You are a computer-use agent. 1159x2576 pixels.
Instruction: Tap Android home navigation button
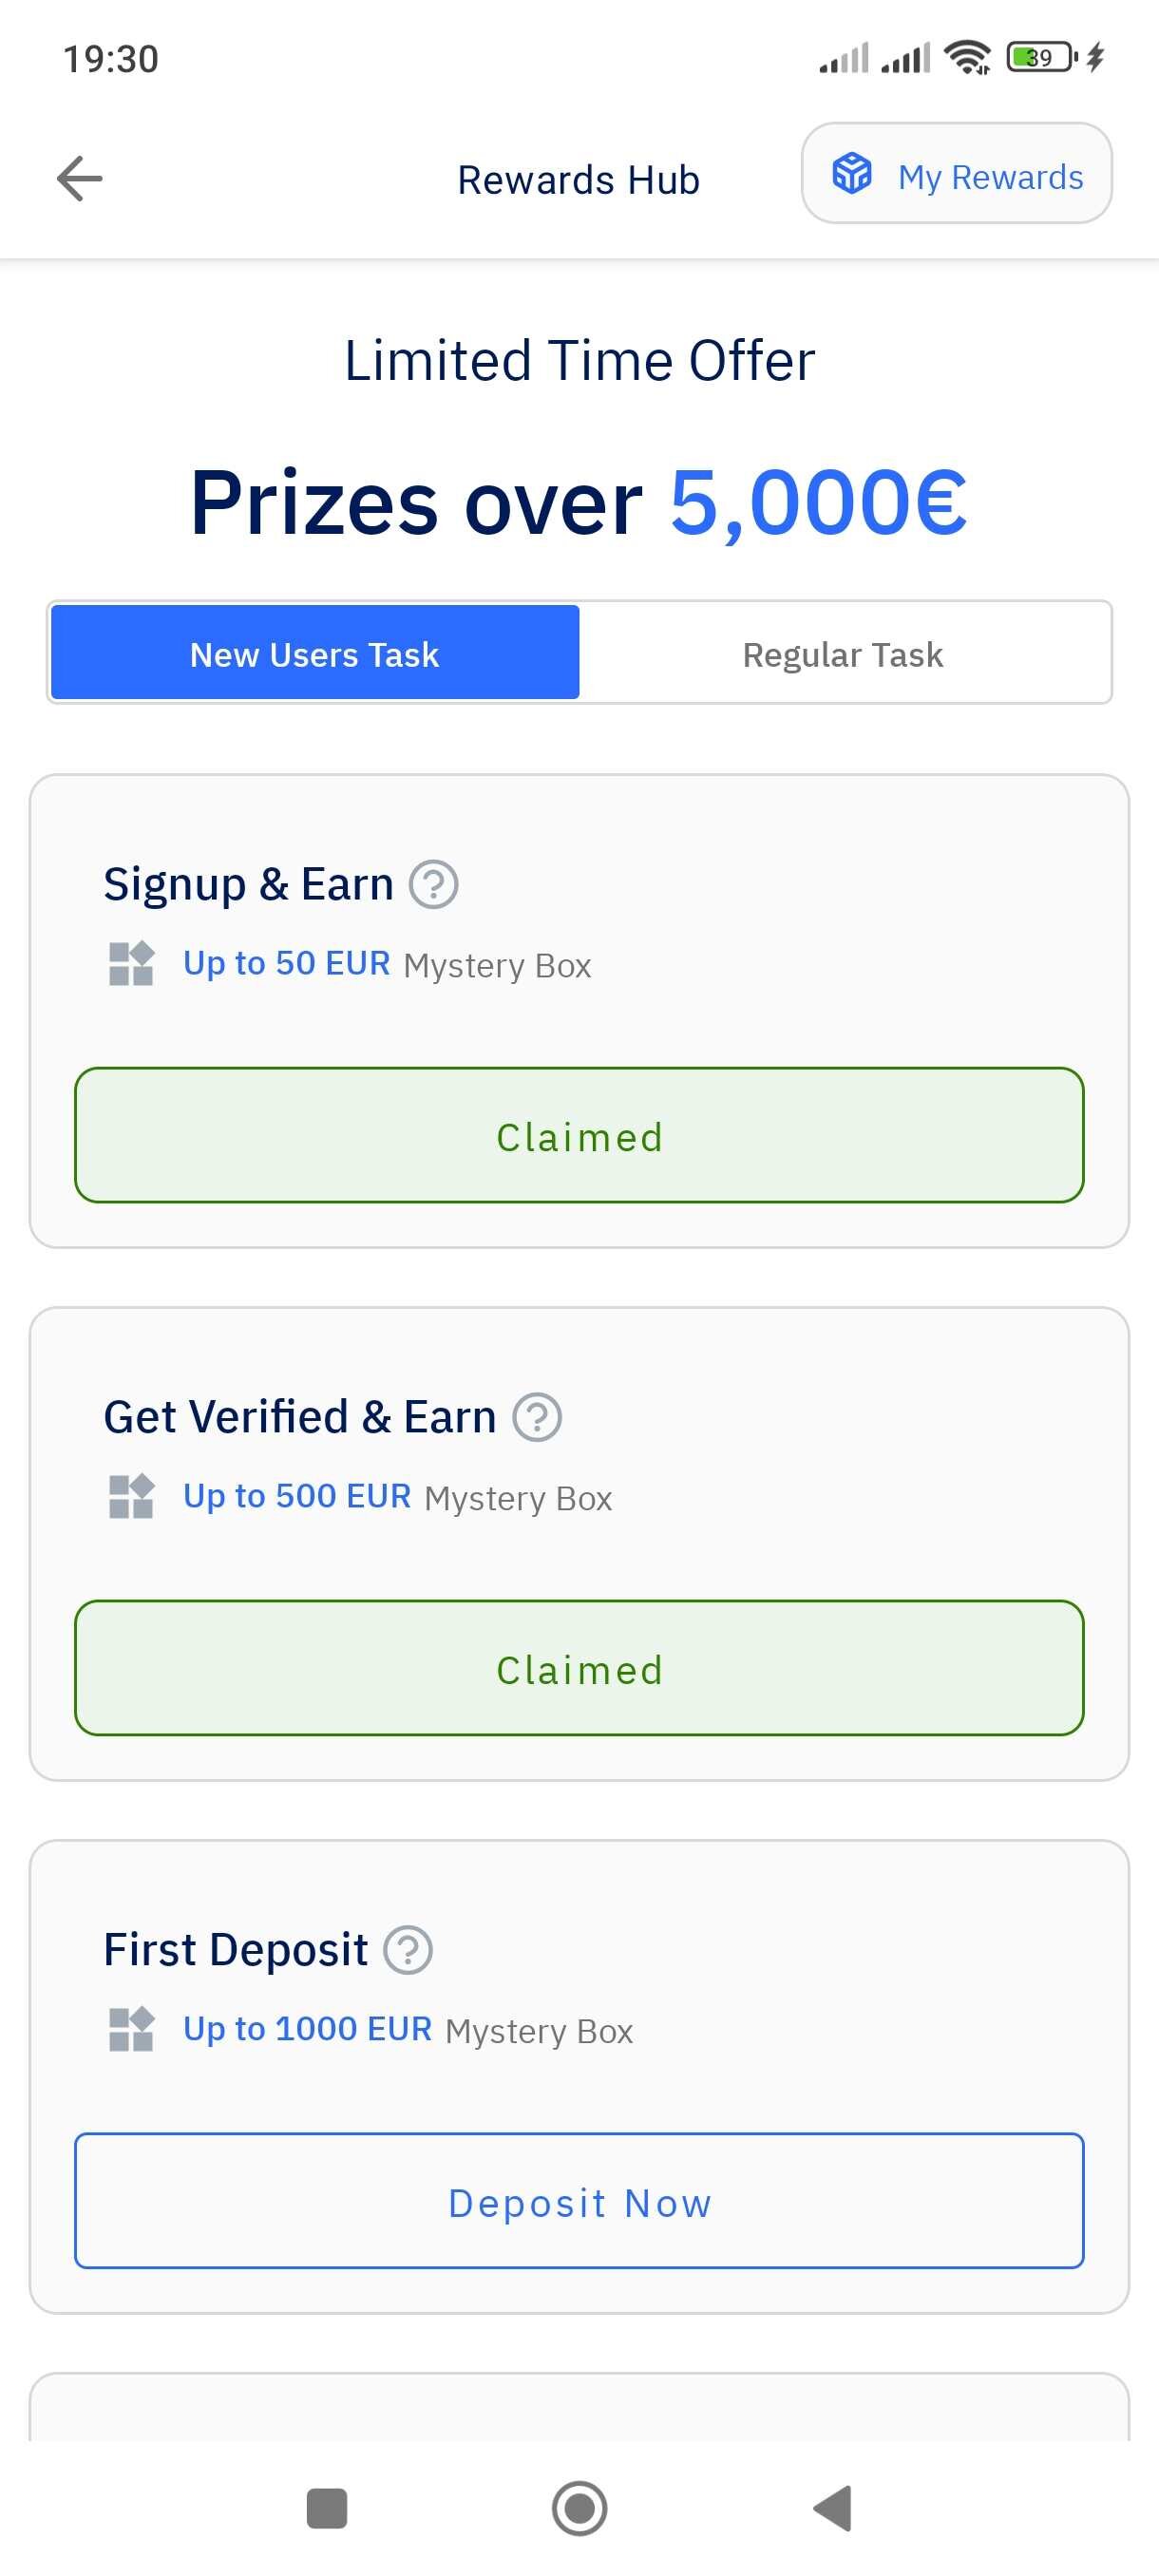pyautogui.click(x=580, y=2508)
